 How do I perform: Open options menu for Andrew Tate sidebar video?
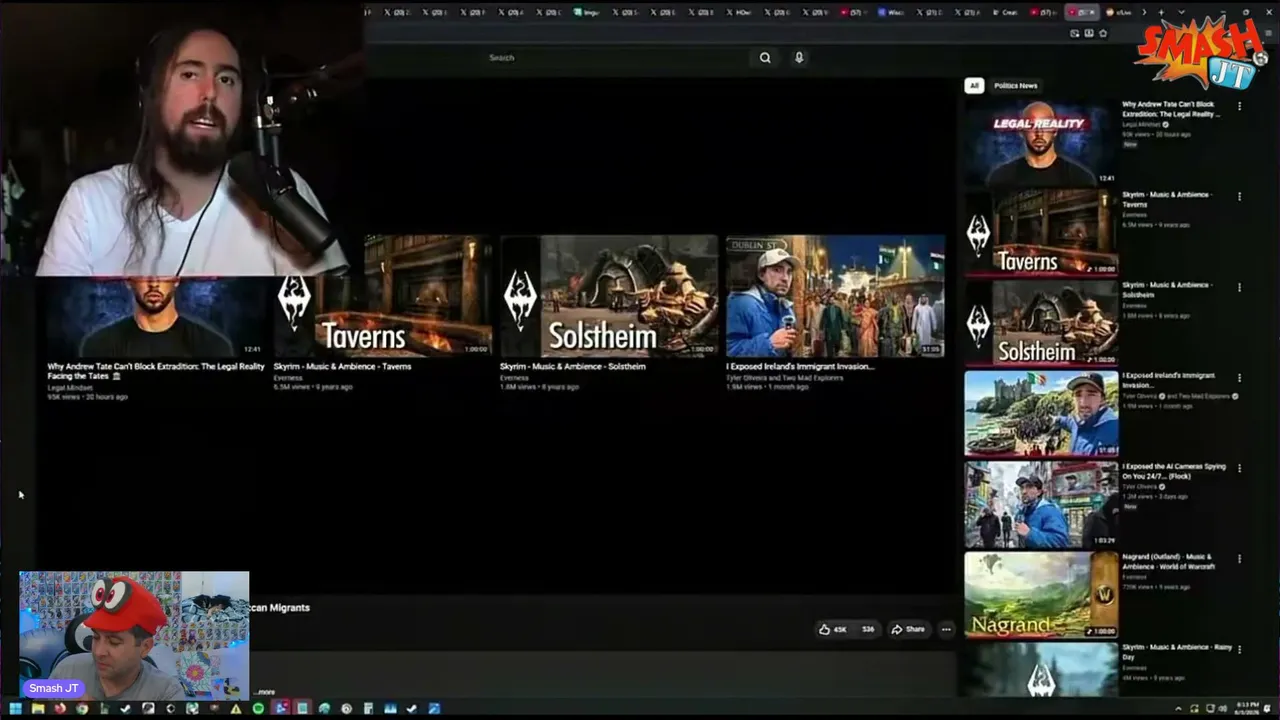(1239, 106)
